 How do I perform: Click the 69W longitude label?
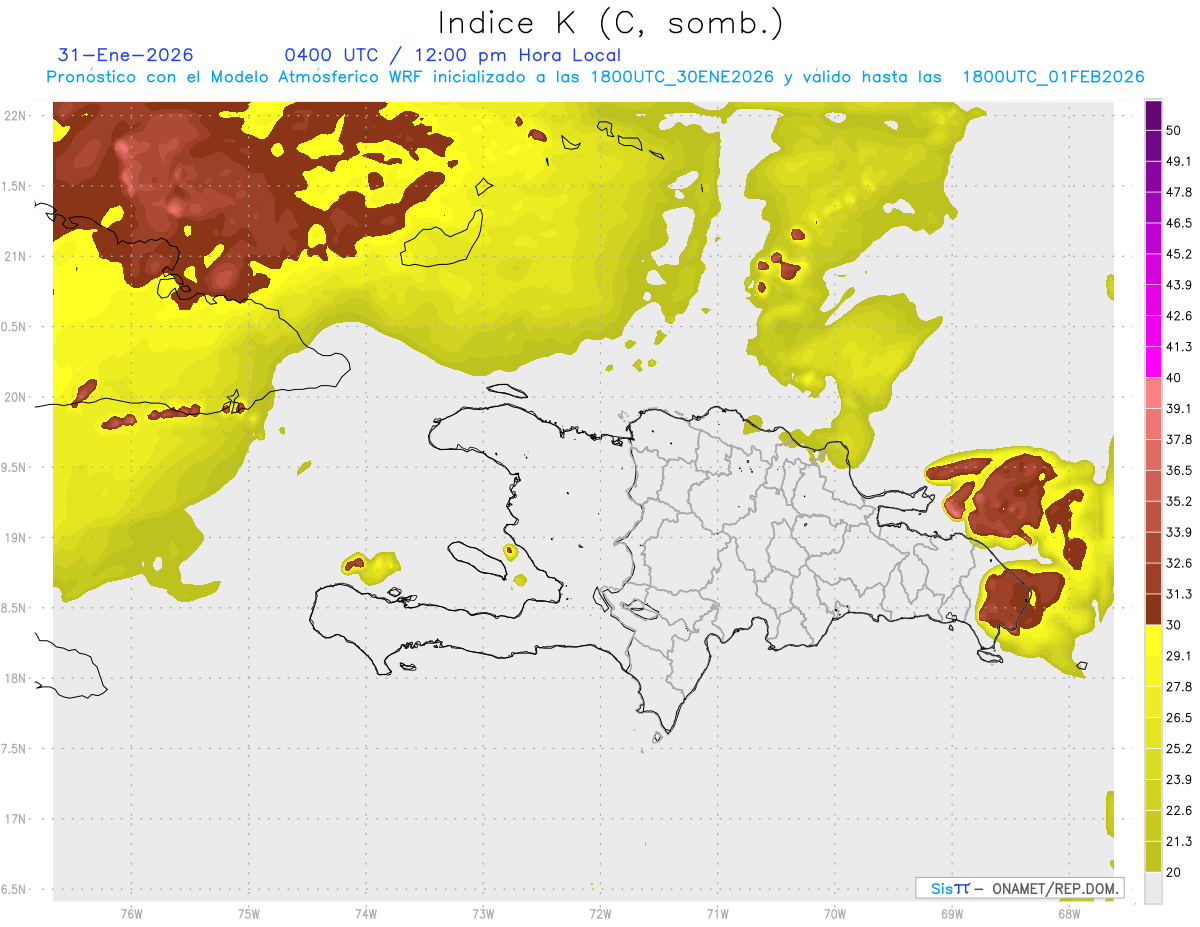pyautogui.click(x=952, y=914)
